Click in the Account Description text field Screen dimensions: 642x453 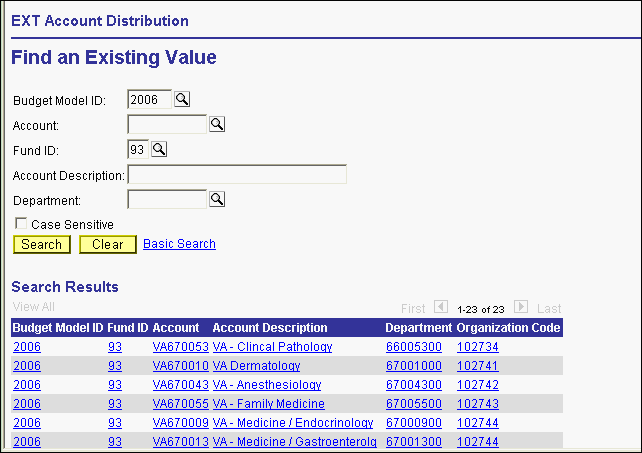[237, 175]
